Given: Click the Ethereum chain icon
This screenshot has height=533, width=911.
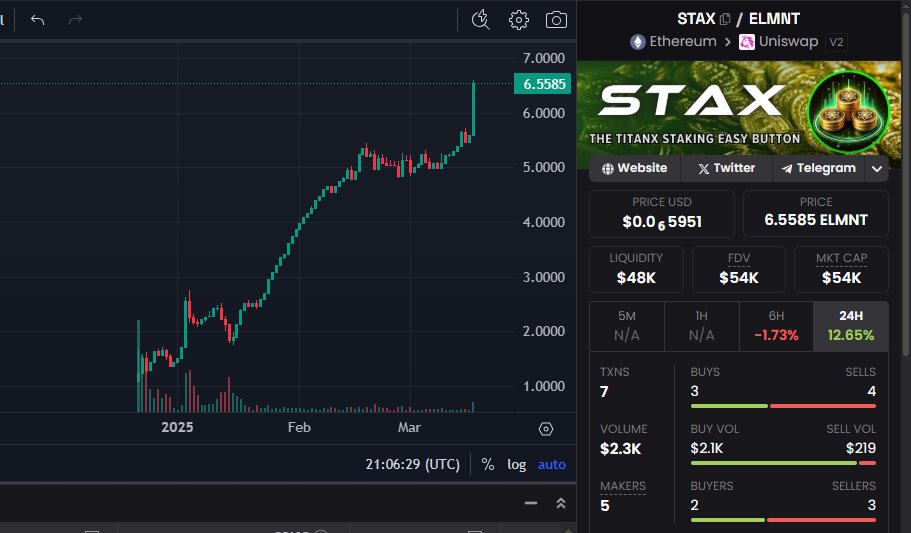Looking at the screenshot, I should [x=638, y=42].
